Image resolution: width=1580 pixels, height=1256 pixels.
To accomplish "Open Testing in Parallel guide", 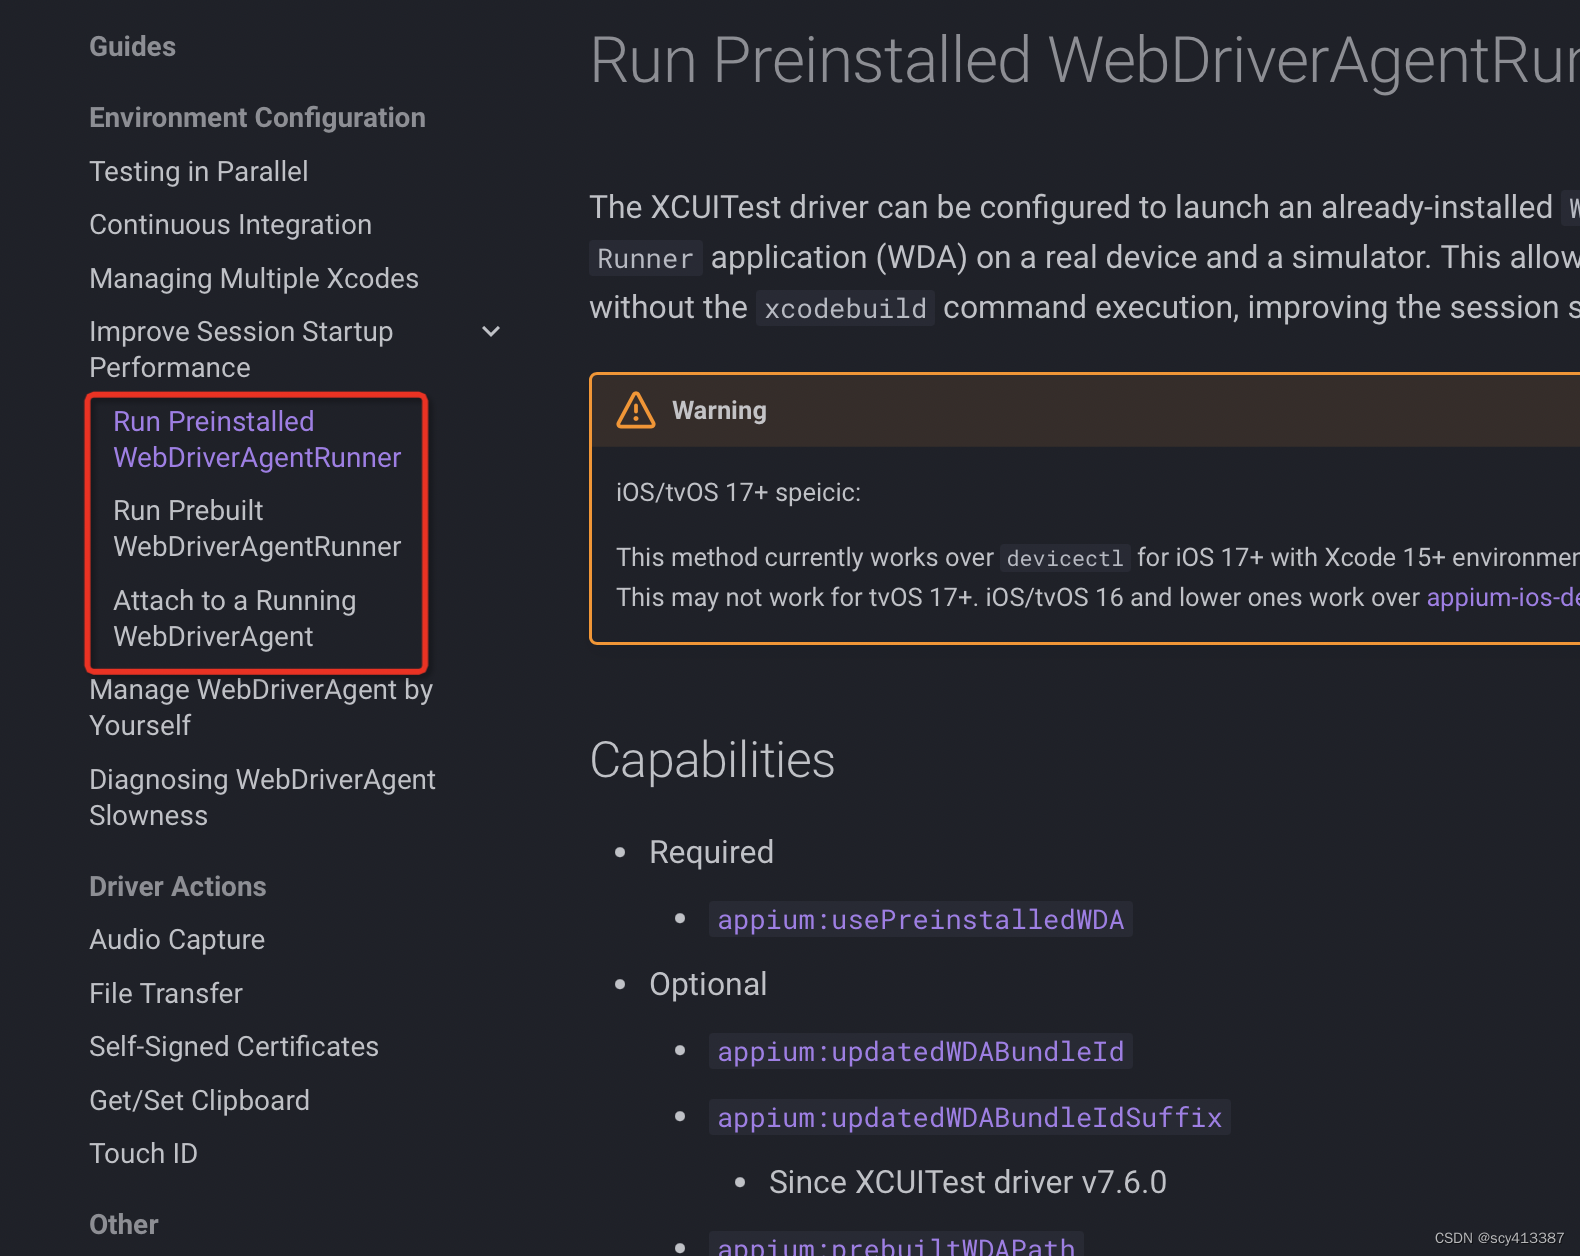I will [x=199, y=172].
